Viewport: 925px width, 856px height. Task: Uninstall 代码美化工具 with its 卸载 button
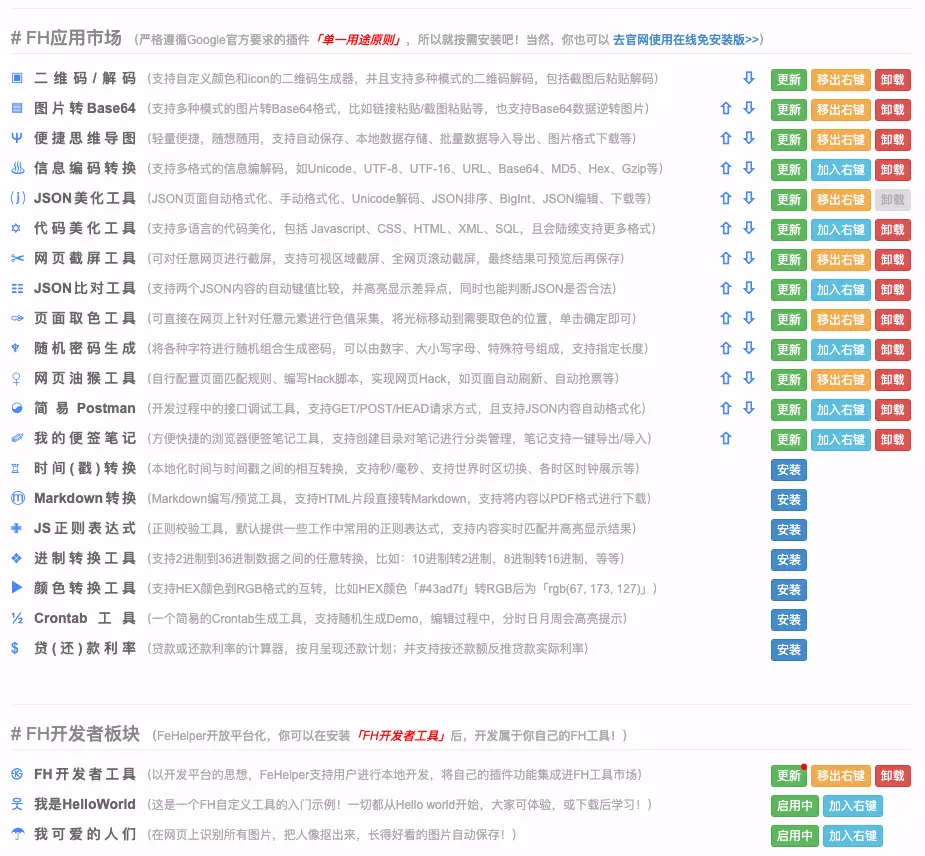(x=893, y=230)
